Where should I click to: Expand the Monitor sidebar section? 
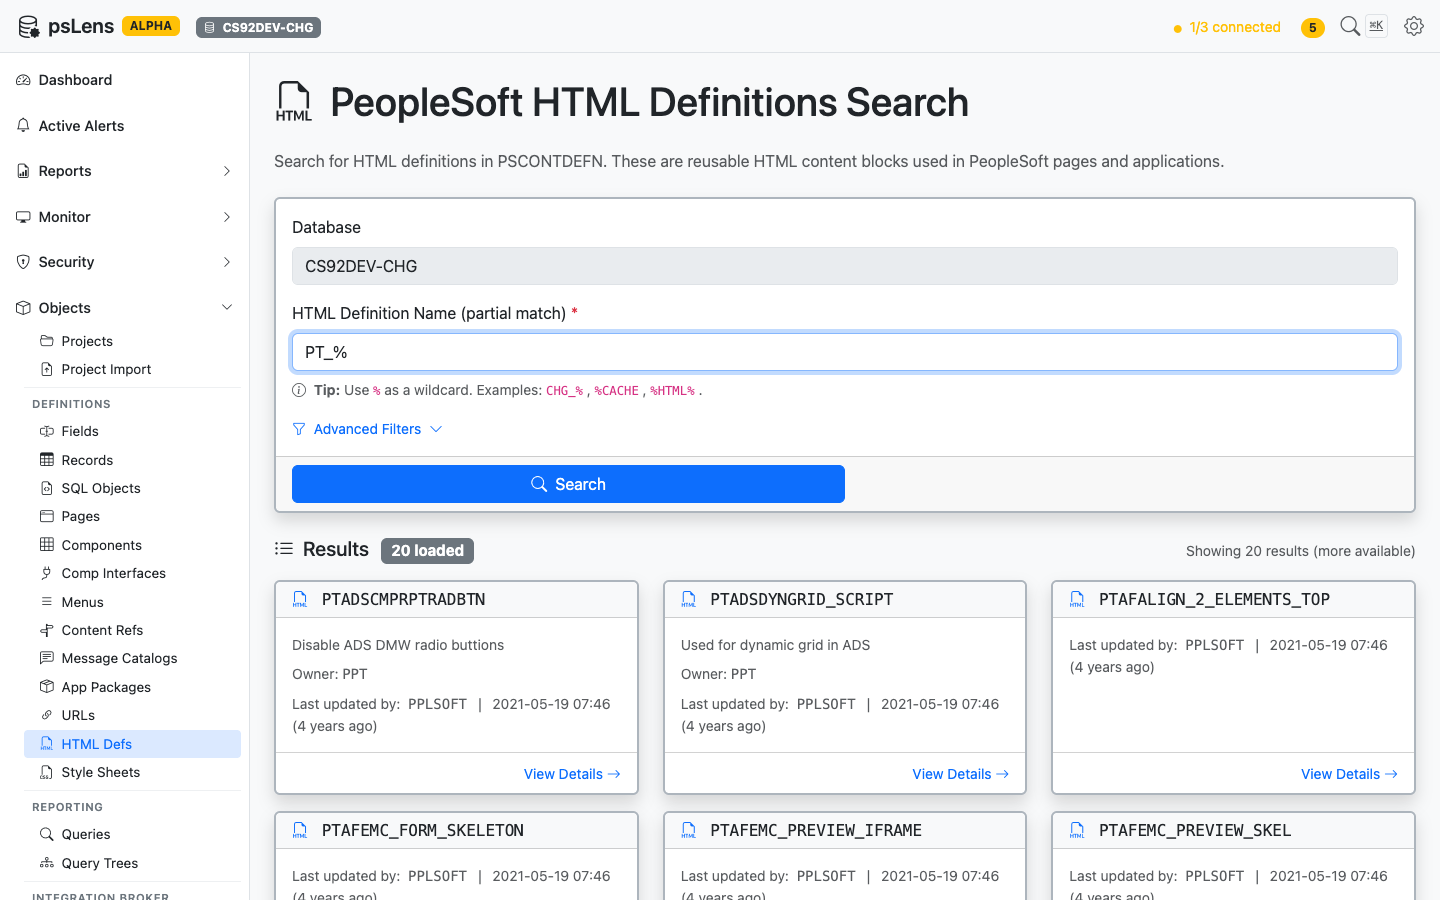pos(125,217)
